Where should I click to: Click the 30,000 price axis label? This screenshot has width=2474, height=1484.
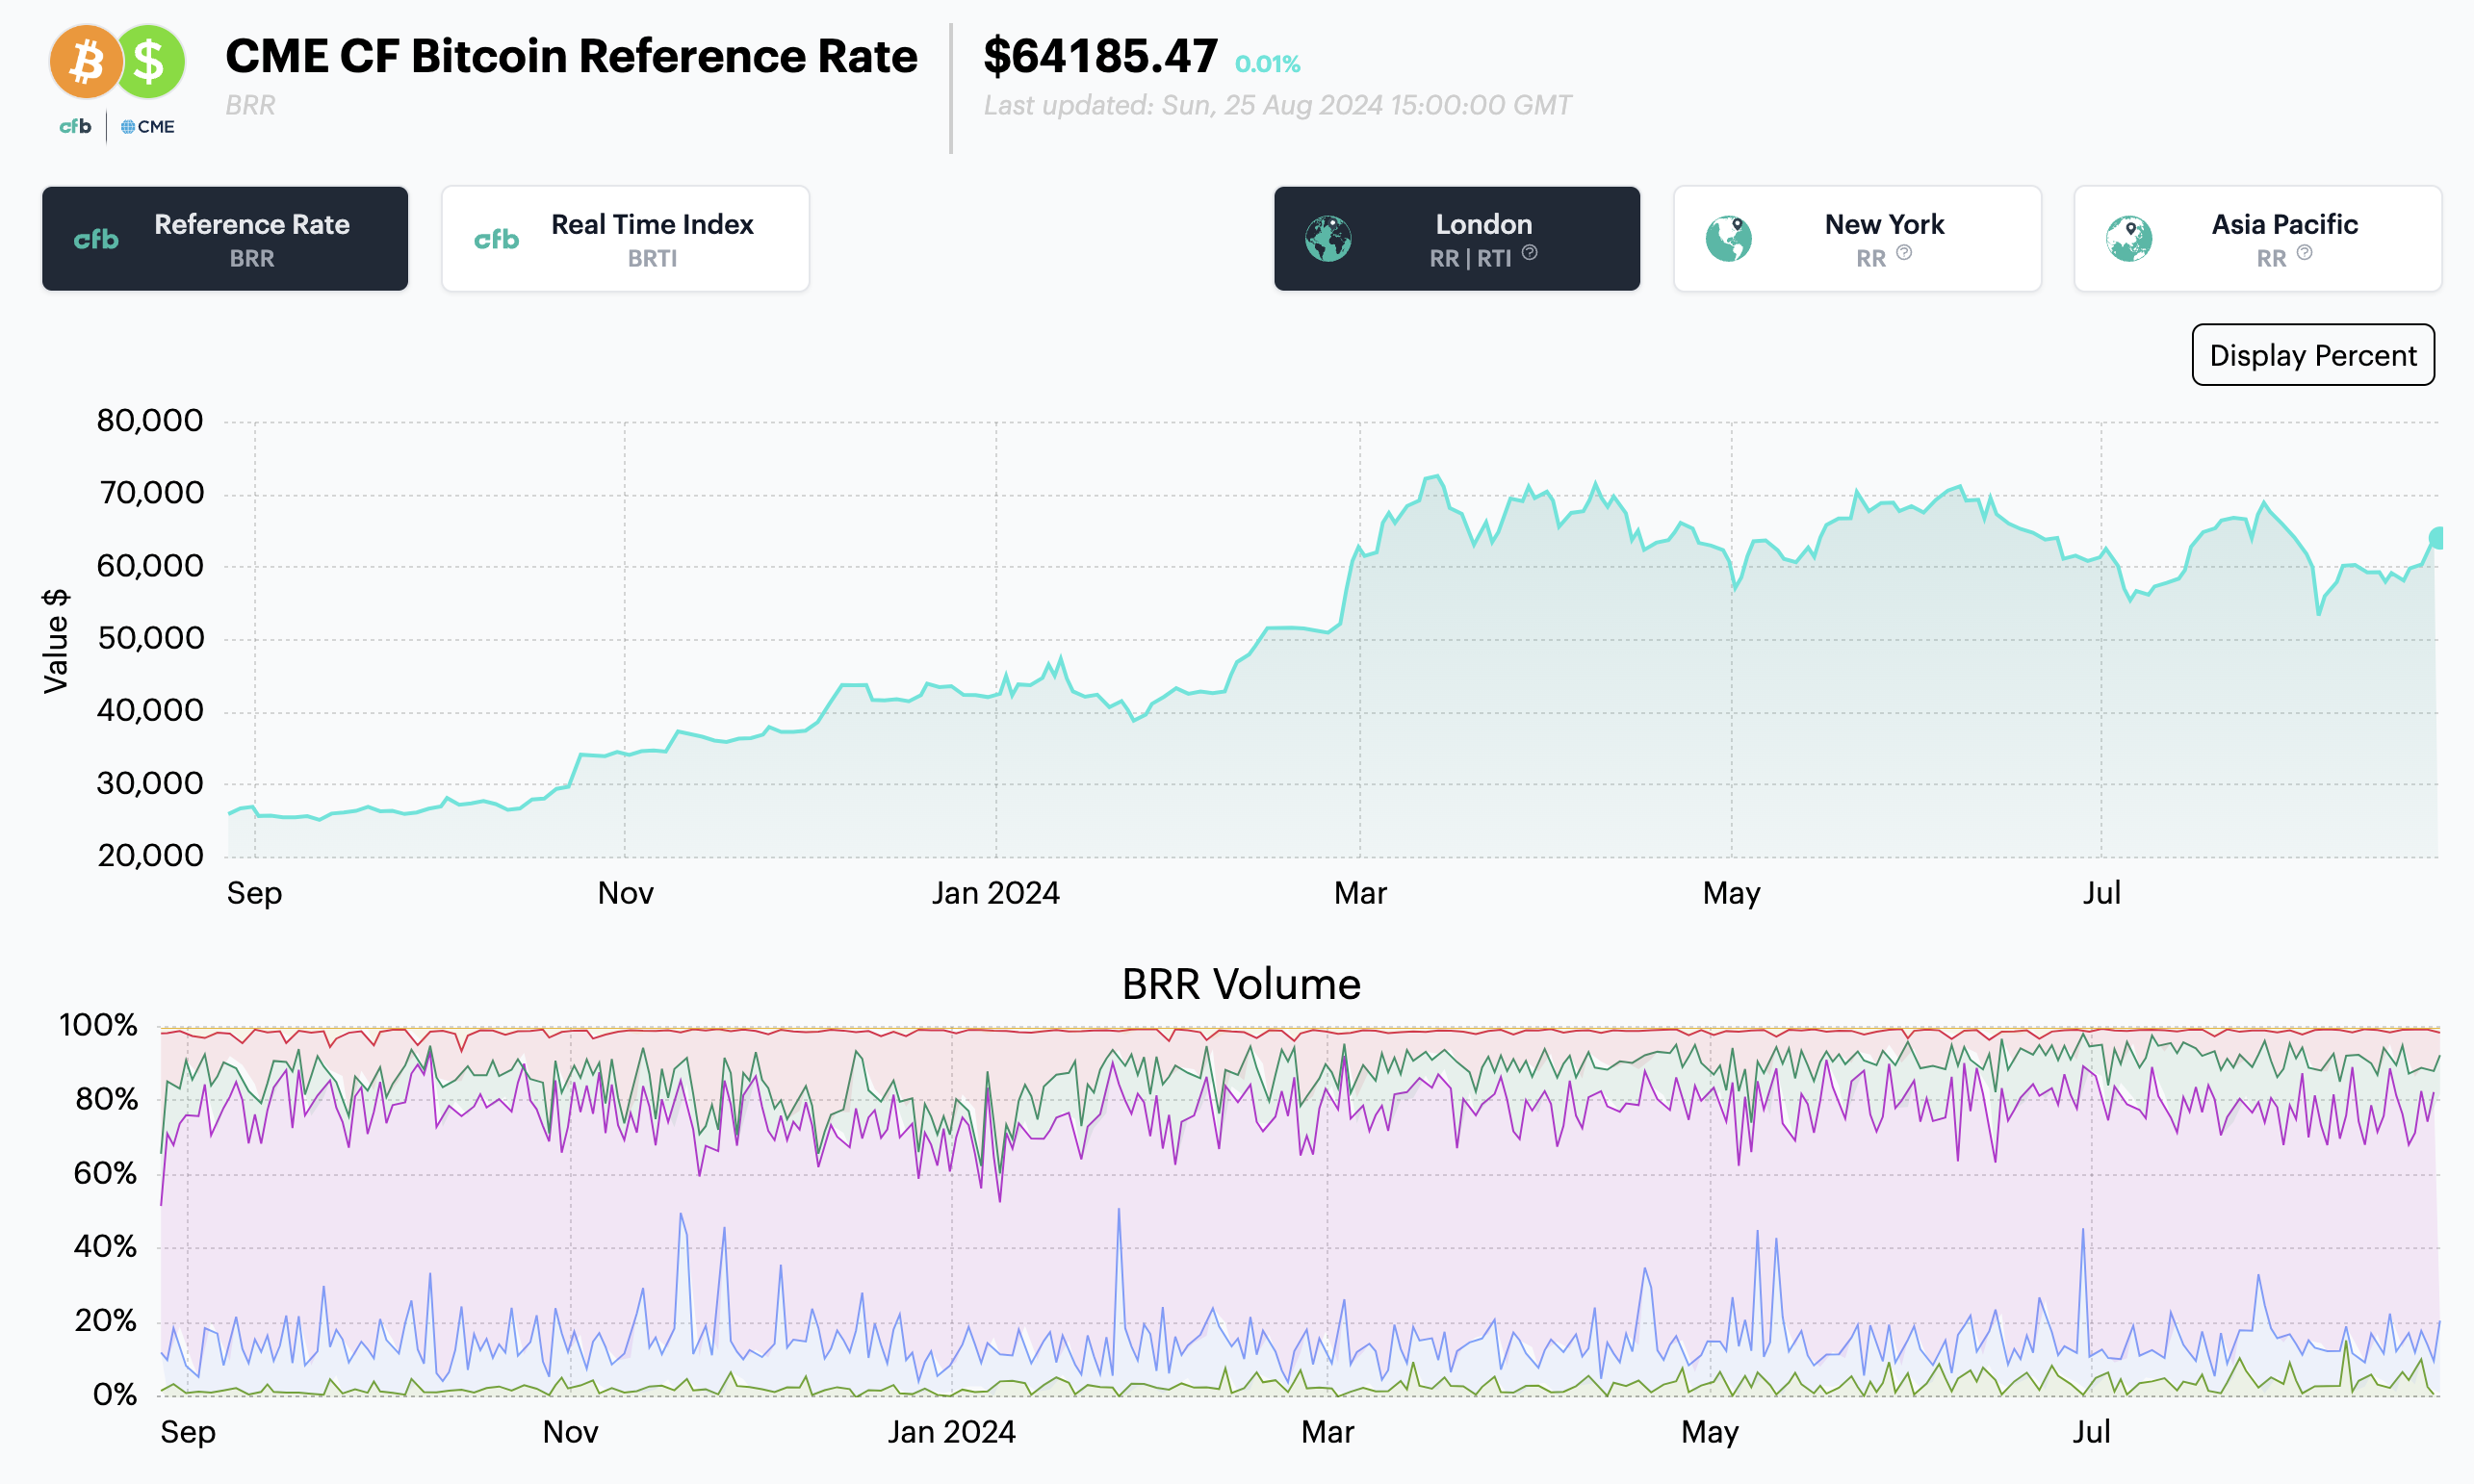coord(150,783)
